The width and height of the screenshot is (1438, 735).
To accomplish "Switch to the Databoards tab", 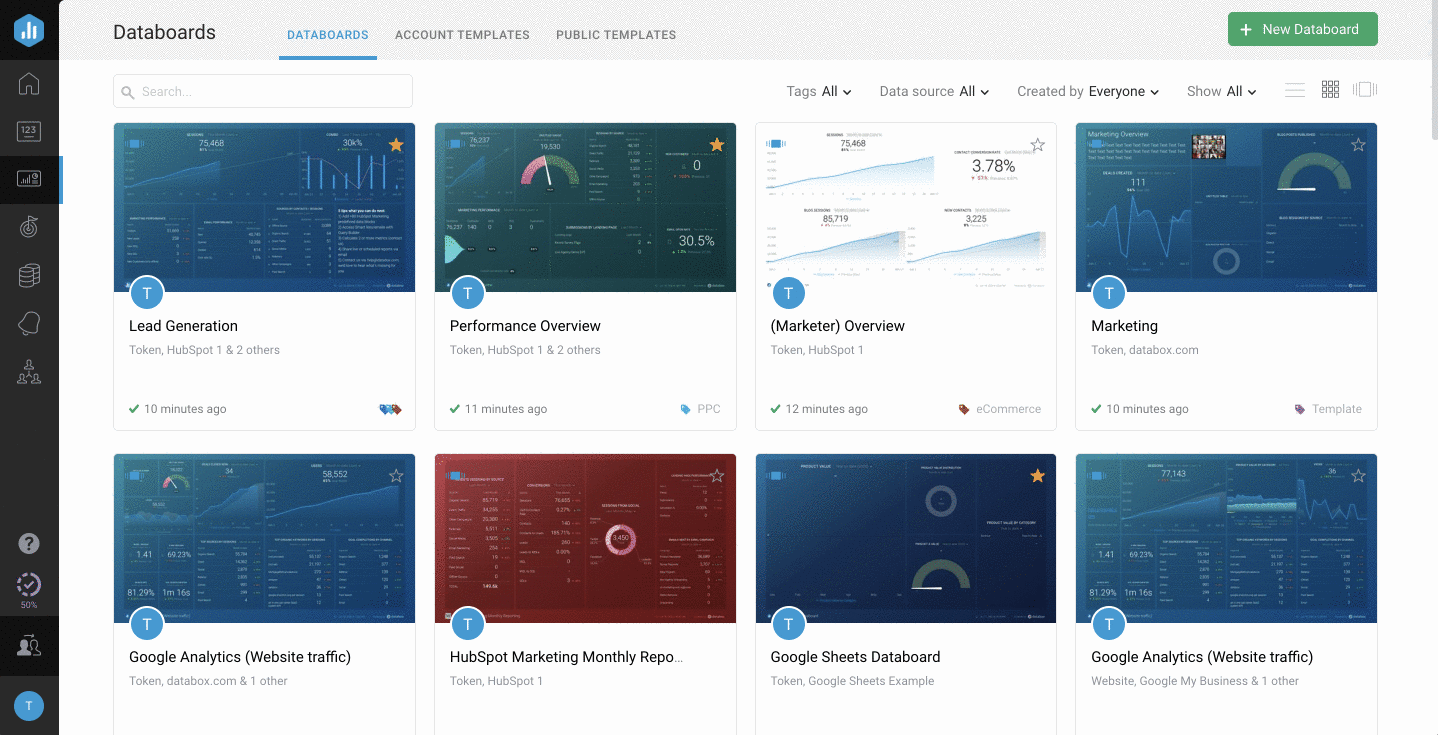I will [x=328, y=35].
